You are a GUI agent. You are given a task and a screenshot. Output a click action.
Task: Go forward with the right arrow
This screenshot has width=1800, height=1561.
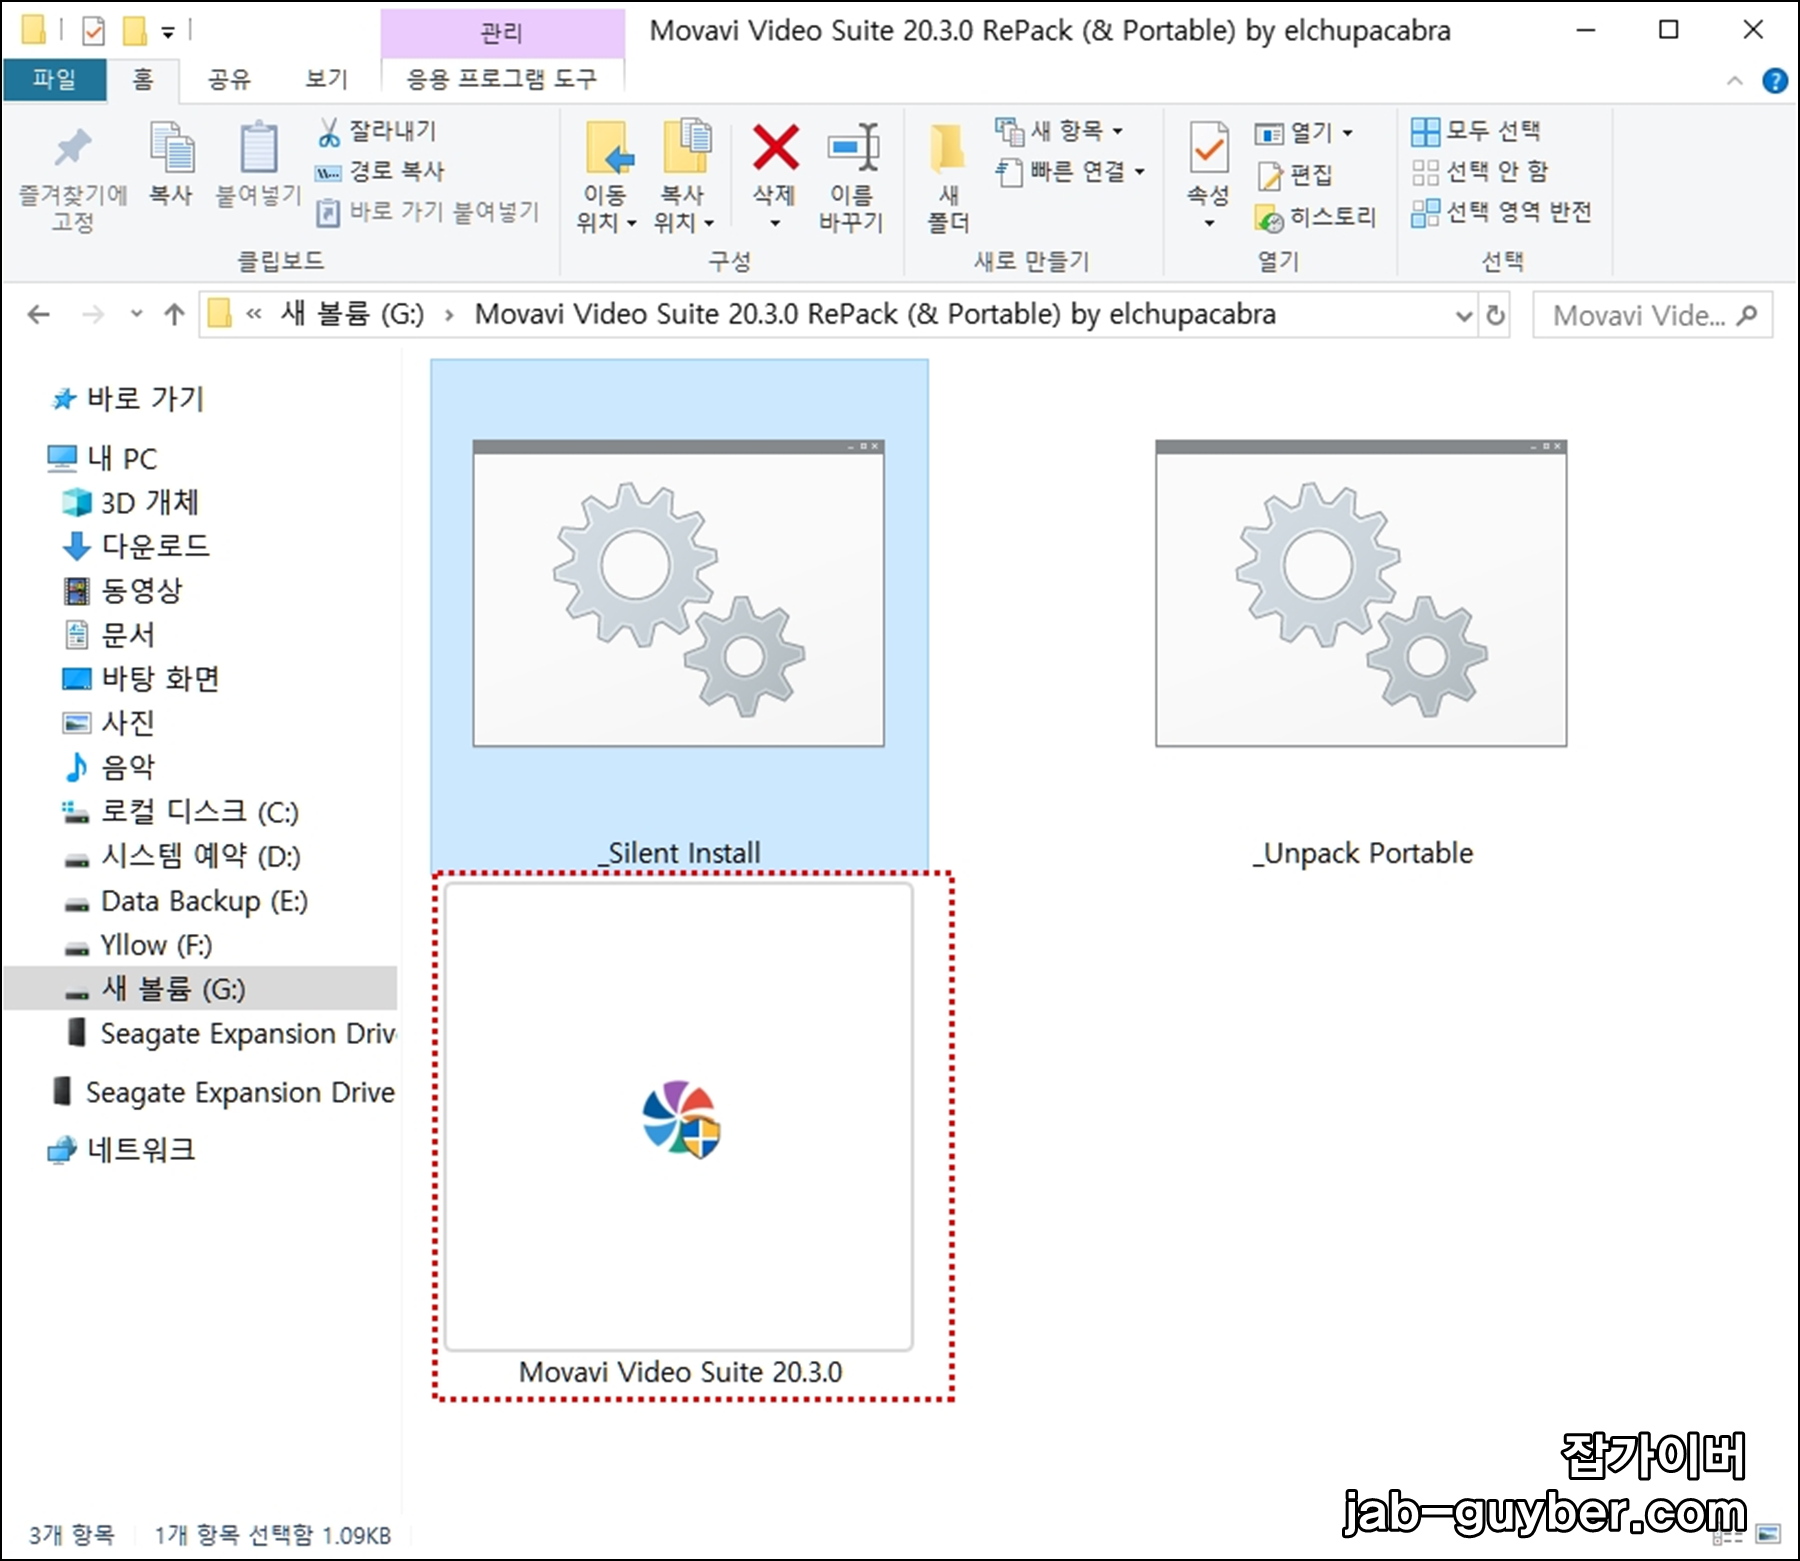coord(93,315)
